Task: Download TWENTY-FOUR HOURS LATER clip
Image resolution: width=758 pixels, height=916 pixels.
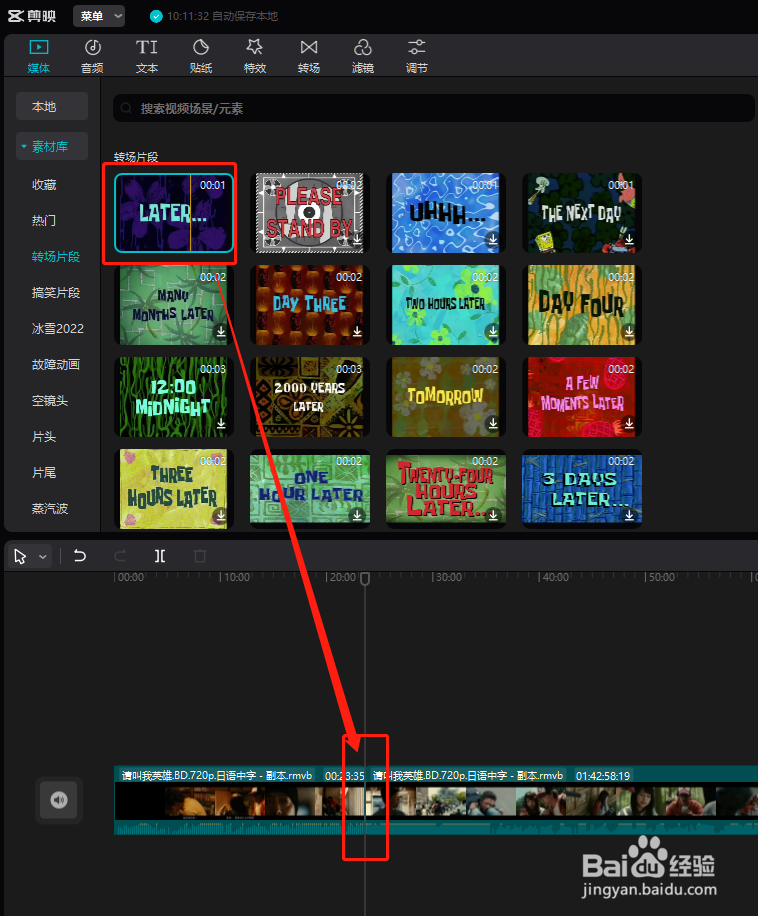Action: point(493,515)
